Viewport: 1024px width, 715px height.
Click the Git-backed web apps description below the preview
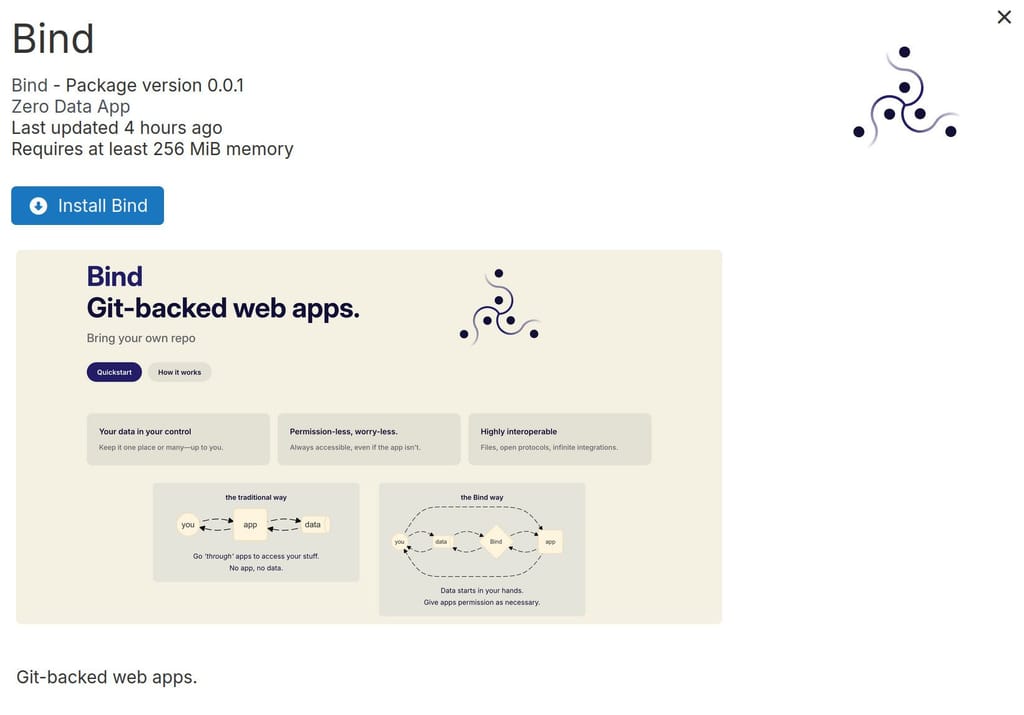107,677
